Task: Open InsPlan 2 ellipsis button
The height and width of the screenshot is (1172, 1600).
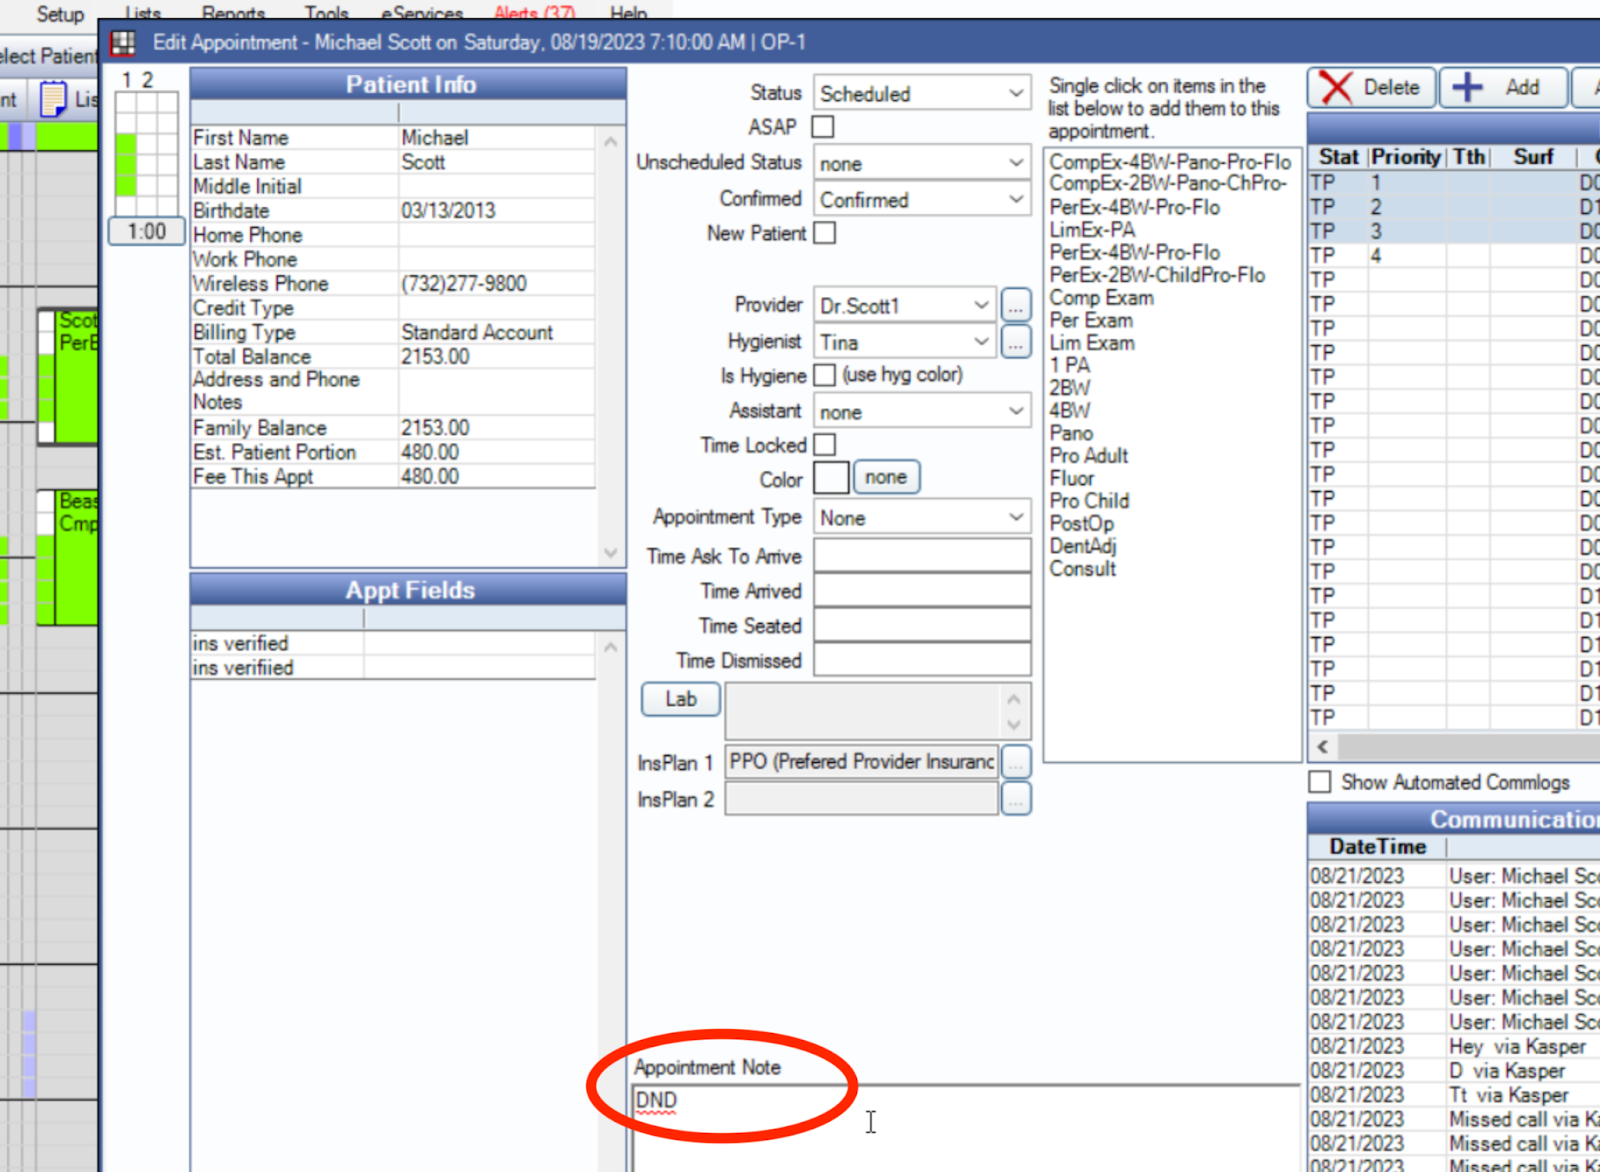Action: 1015,799
